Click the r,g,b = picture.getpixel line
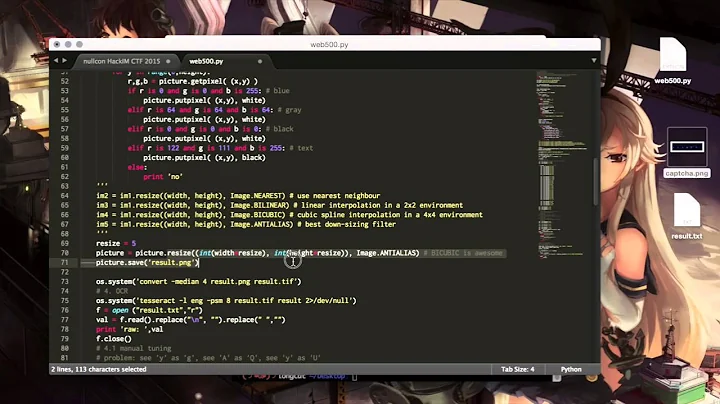The width and height of the screenshot is (720, 404). [193, 81]
